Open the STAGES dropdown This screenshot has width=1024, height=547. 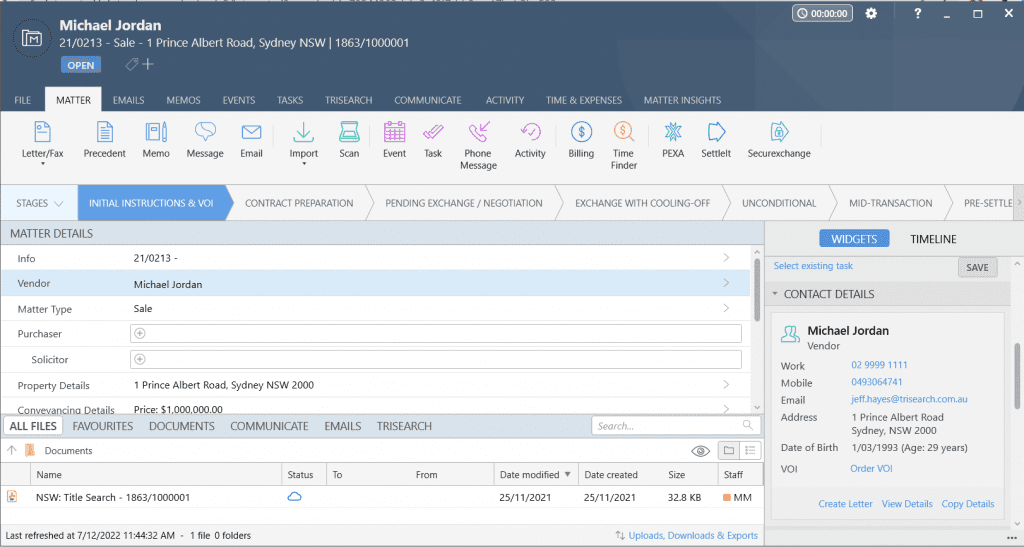point(39,203)
